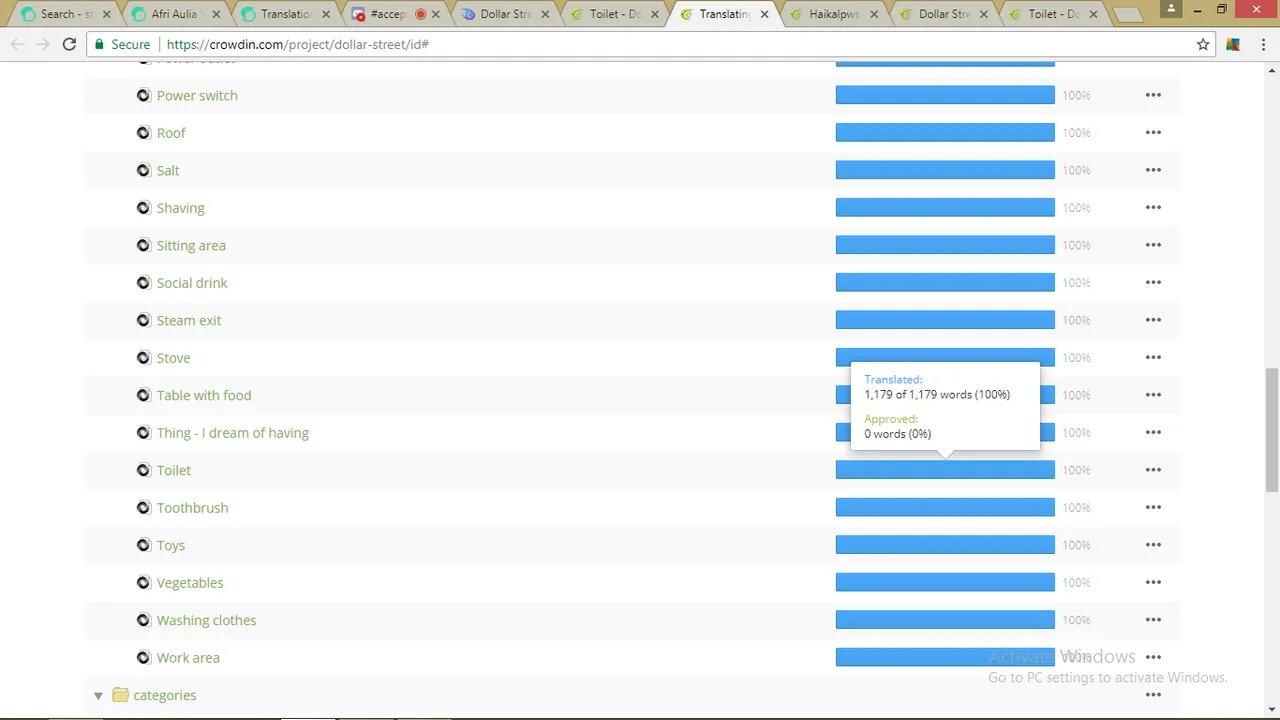Open the Sitting area file

point(191,245)
